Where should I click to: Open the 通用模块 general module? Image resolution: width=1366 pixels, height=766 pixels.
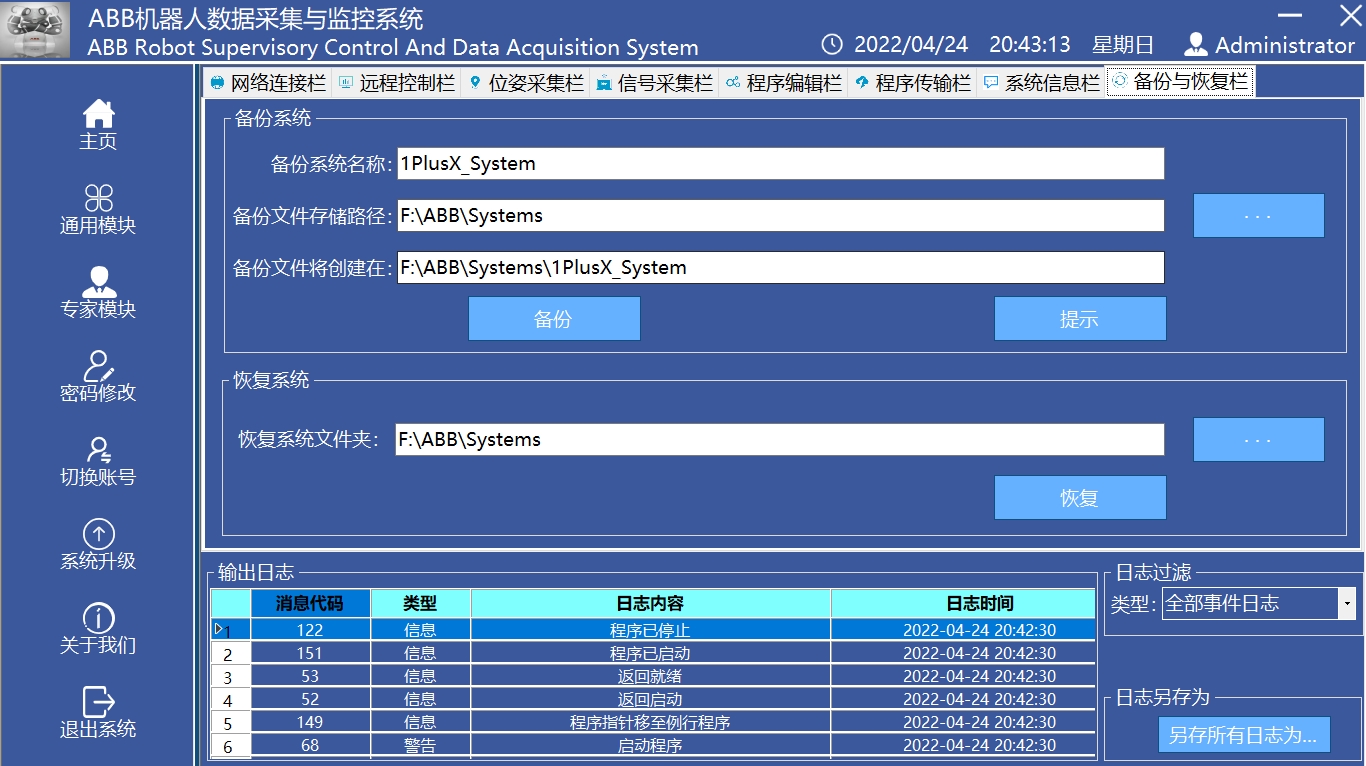click(98, 209)
